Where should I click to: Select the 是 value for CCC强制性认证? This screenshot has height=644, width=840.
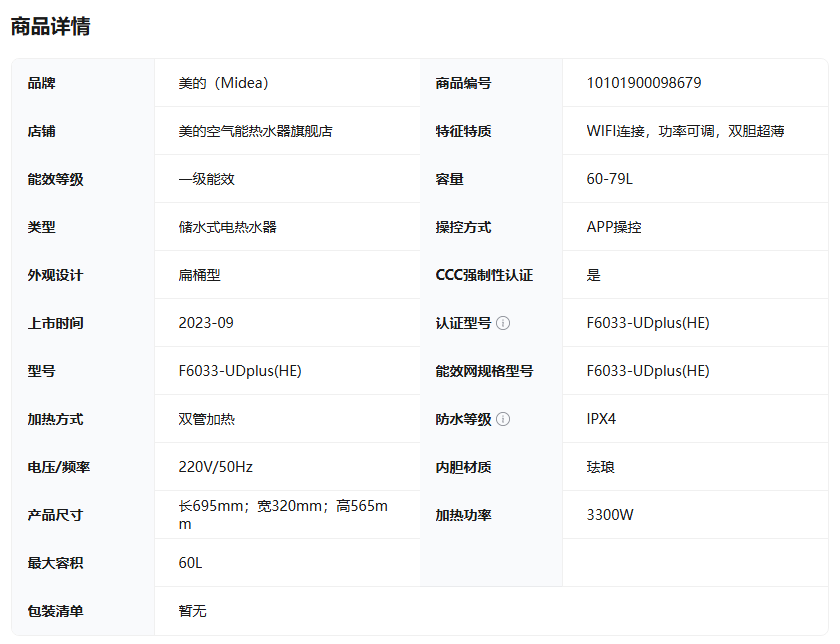pos(594,275)
